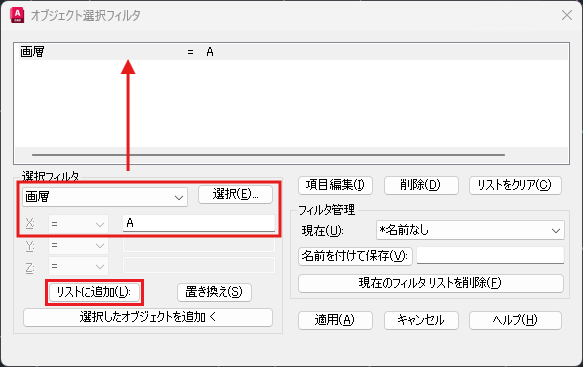Click the 選択(E)... button
The height and width of the screenshot is (367, 583).
[x=235, y=194]
